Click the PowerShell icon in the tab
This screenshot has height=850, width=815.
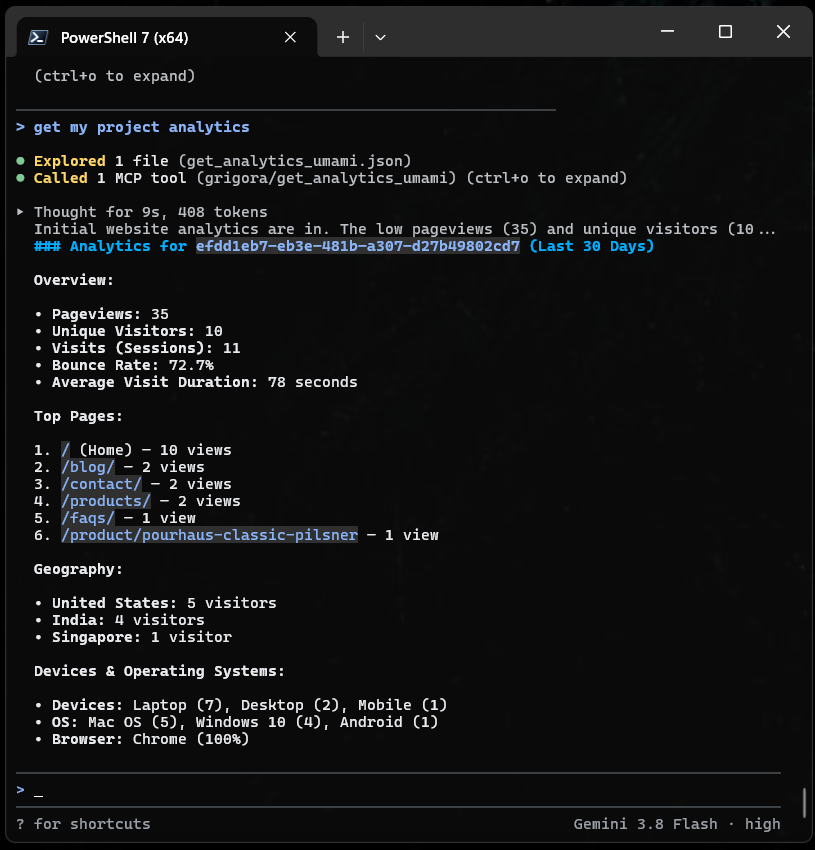pos(38,37)
